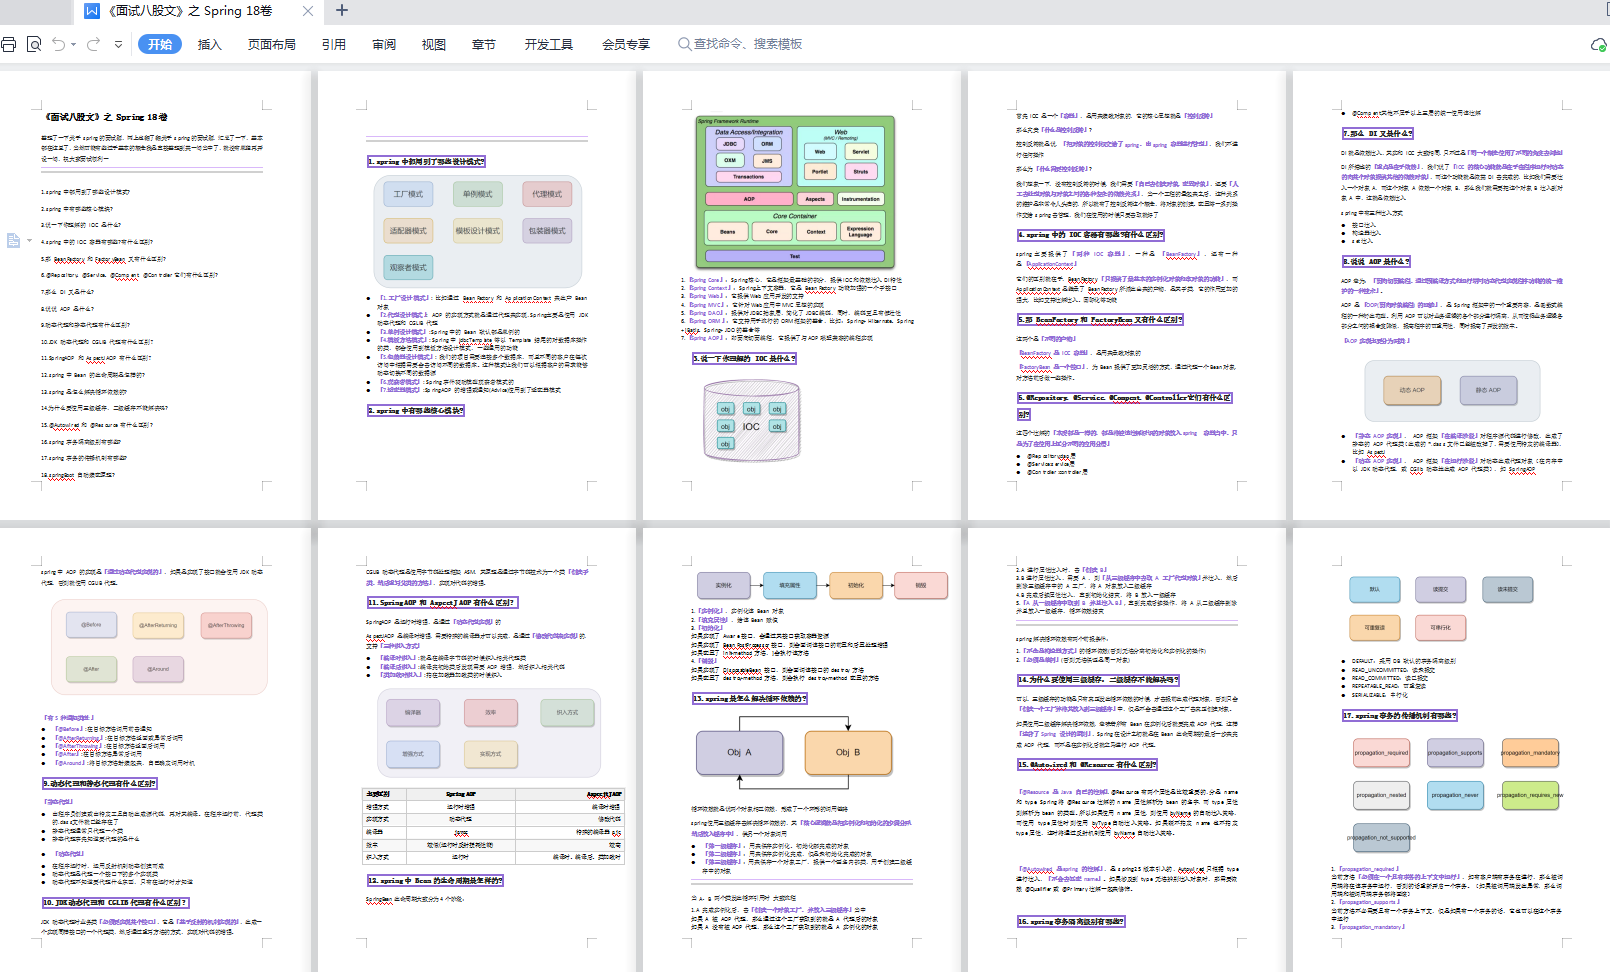Click the Redo arrow icon
The image size is (1610, 972).
pyautogui.click(x=93, y=44)
